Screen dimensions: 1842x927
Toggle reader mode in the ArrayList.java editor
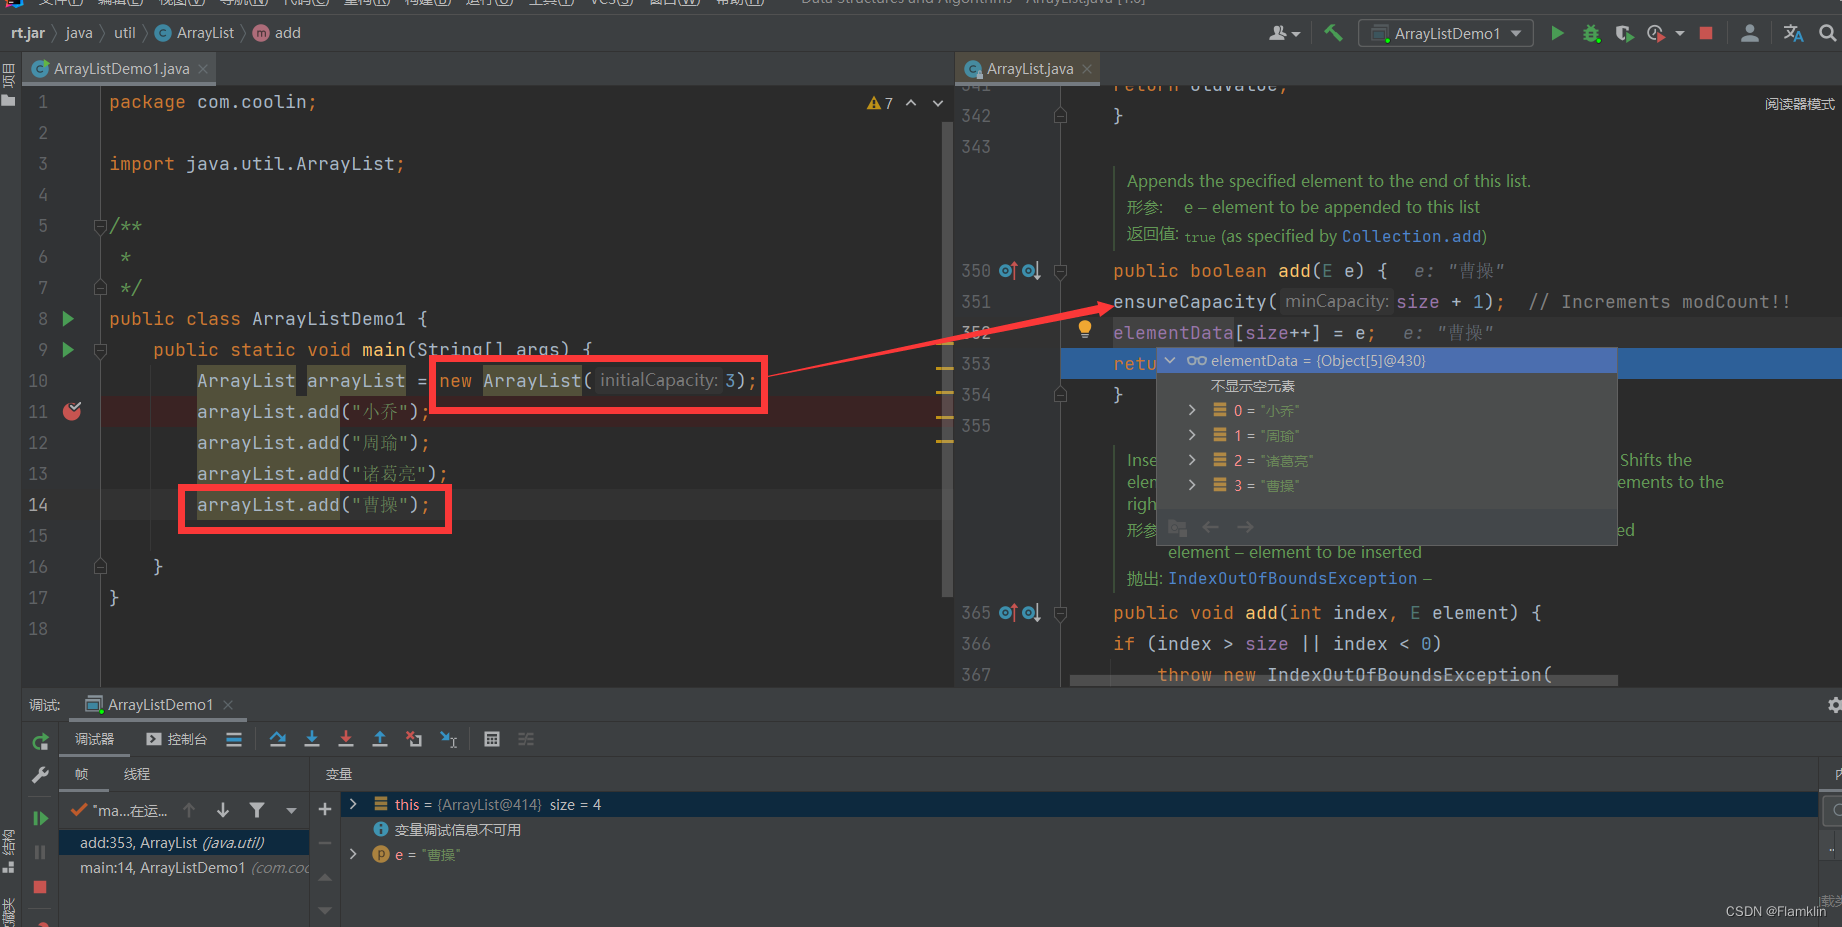point(1800,104)
